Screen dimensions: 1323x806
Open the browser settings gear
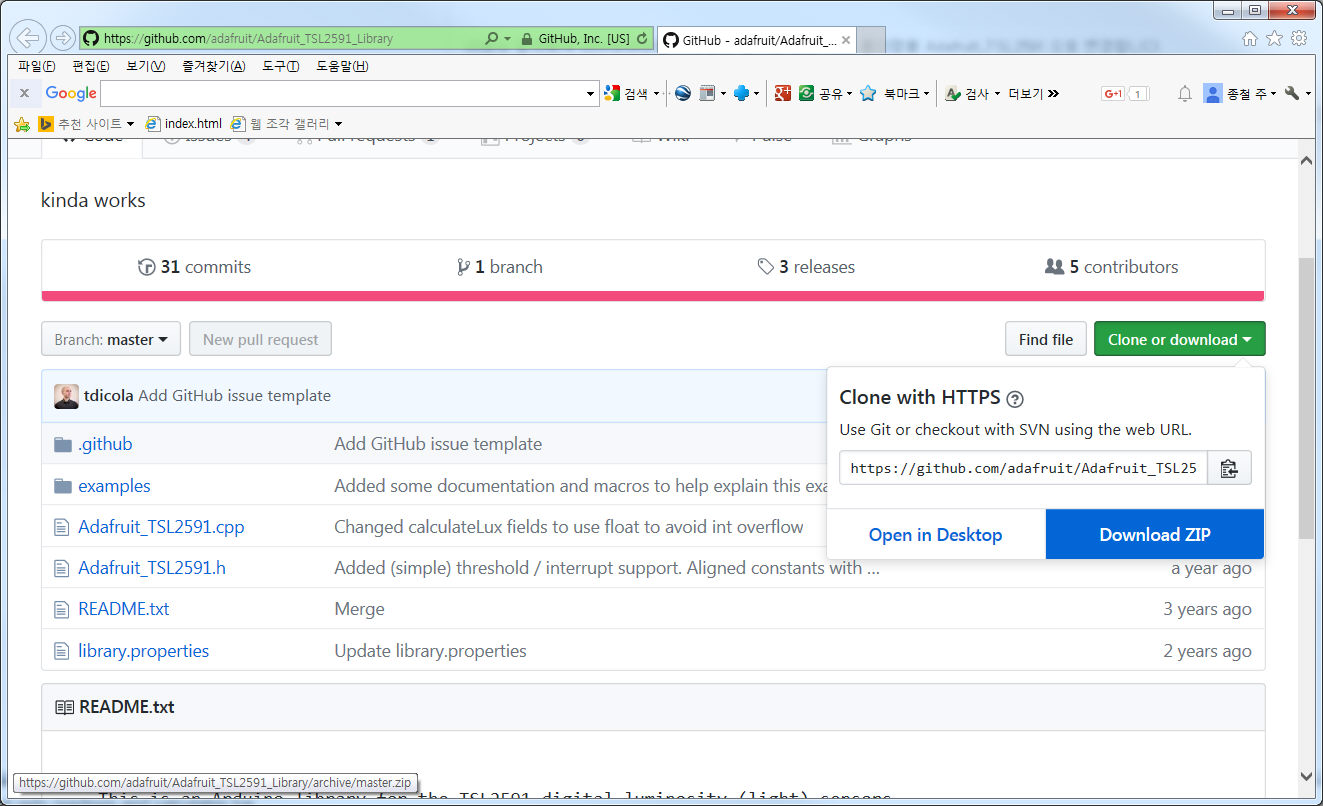coord(1299,39)
